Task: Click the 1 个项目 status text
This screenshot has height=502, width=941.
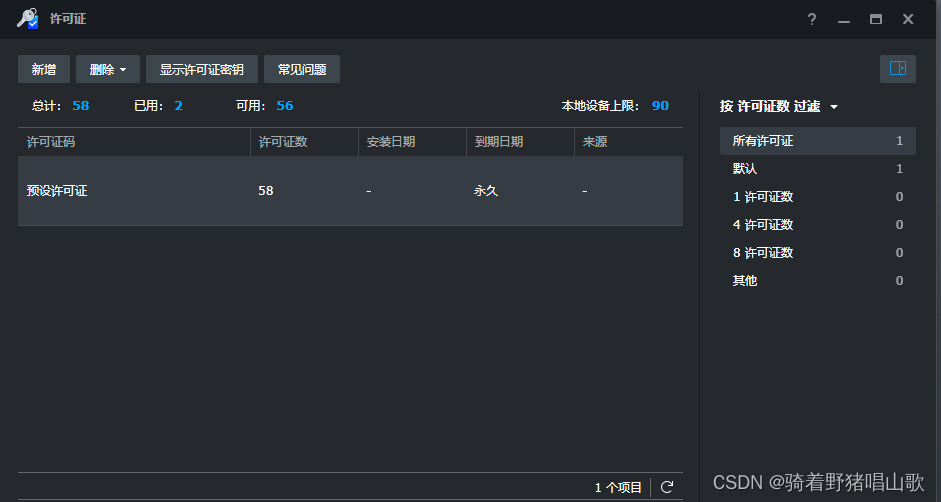Action: pyautogui.click(x=618, y=488)
